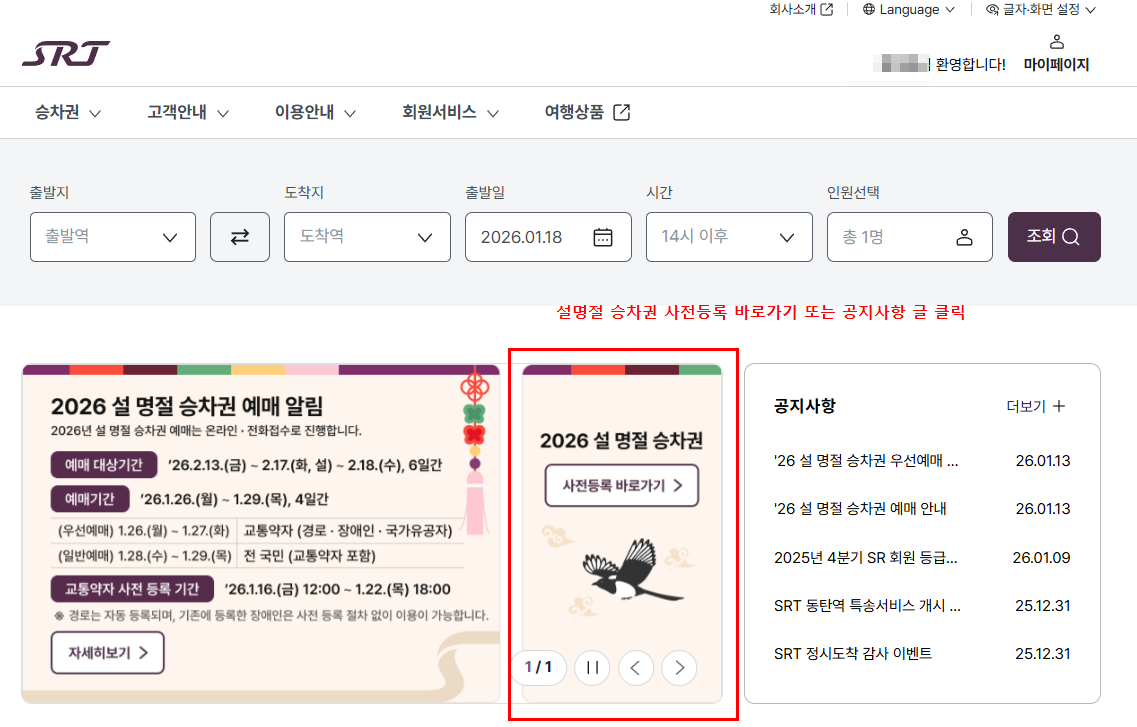Screen dimensions: 1137x727
Task: Open notice SRT 정시도착 감사 이벤트
Action: click(x=853, y=654)
